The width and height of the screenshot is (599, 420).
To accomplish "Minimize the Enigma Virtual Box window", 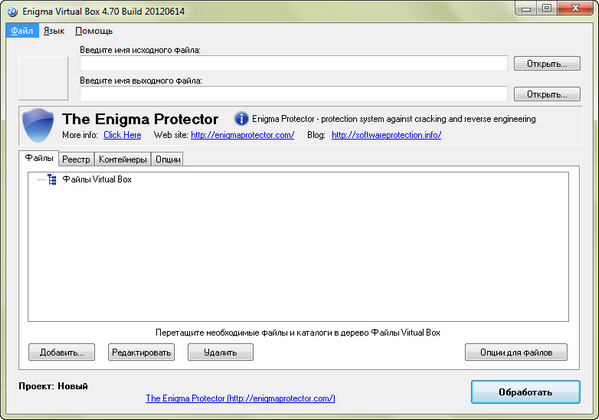I will [x=526, y=8].
